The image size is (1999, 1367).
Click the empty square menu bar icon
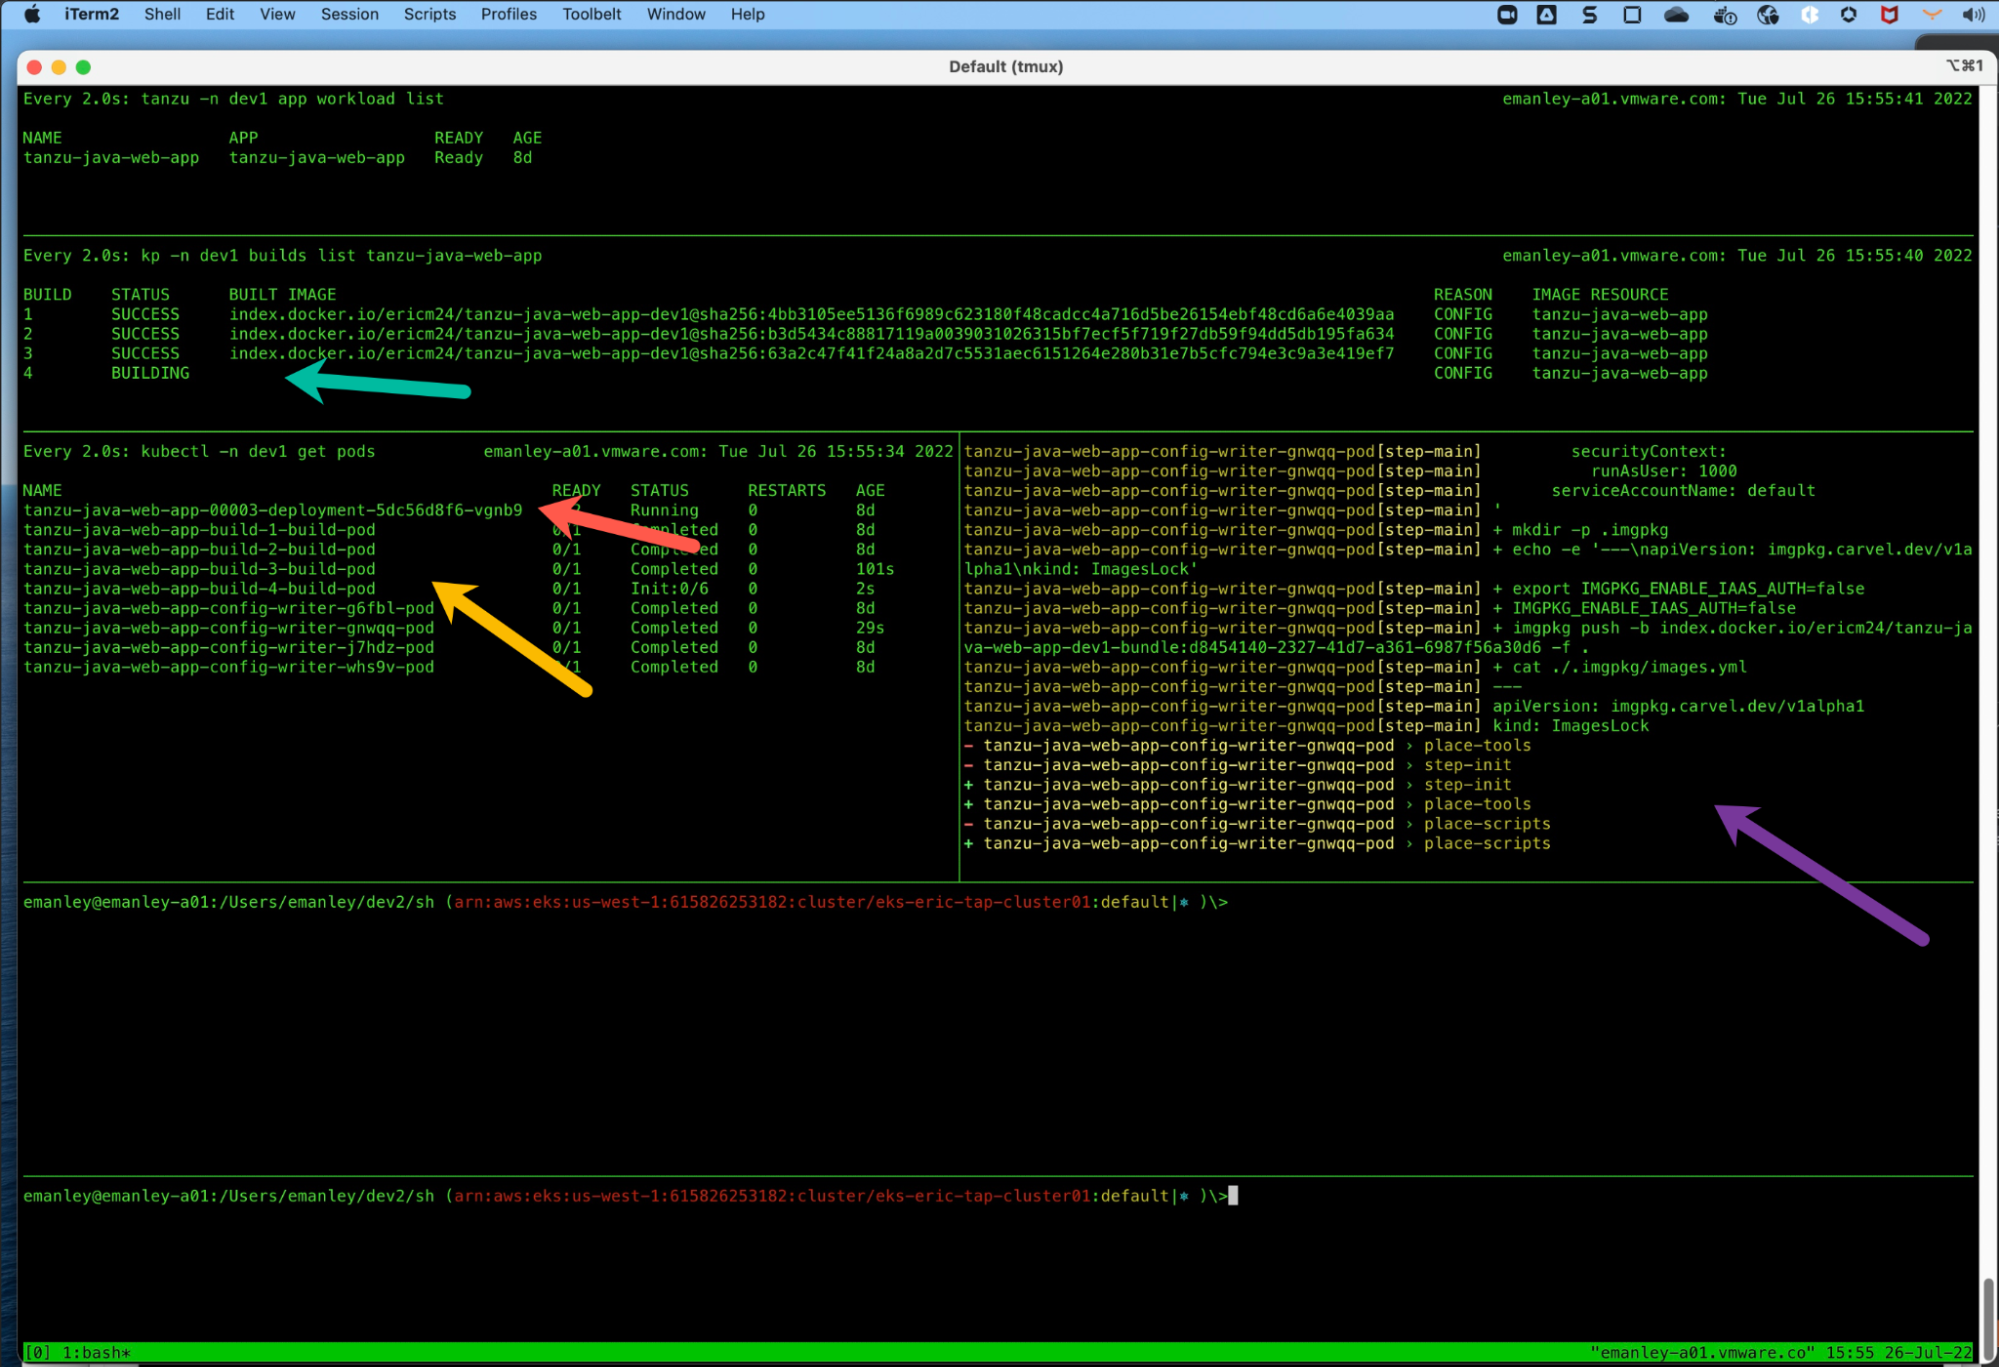point(1632,14)
